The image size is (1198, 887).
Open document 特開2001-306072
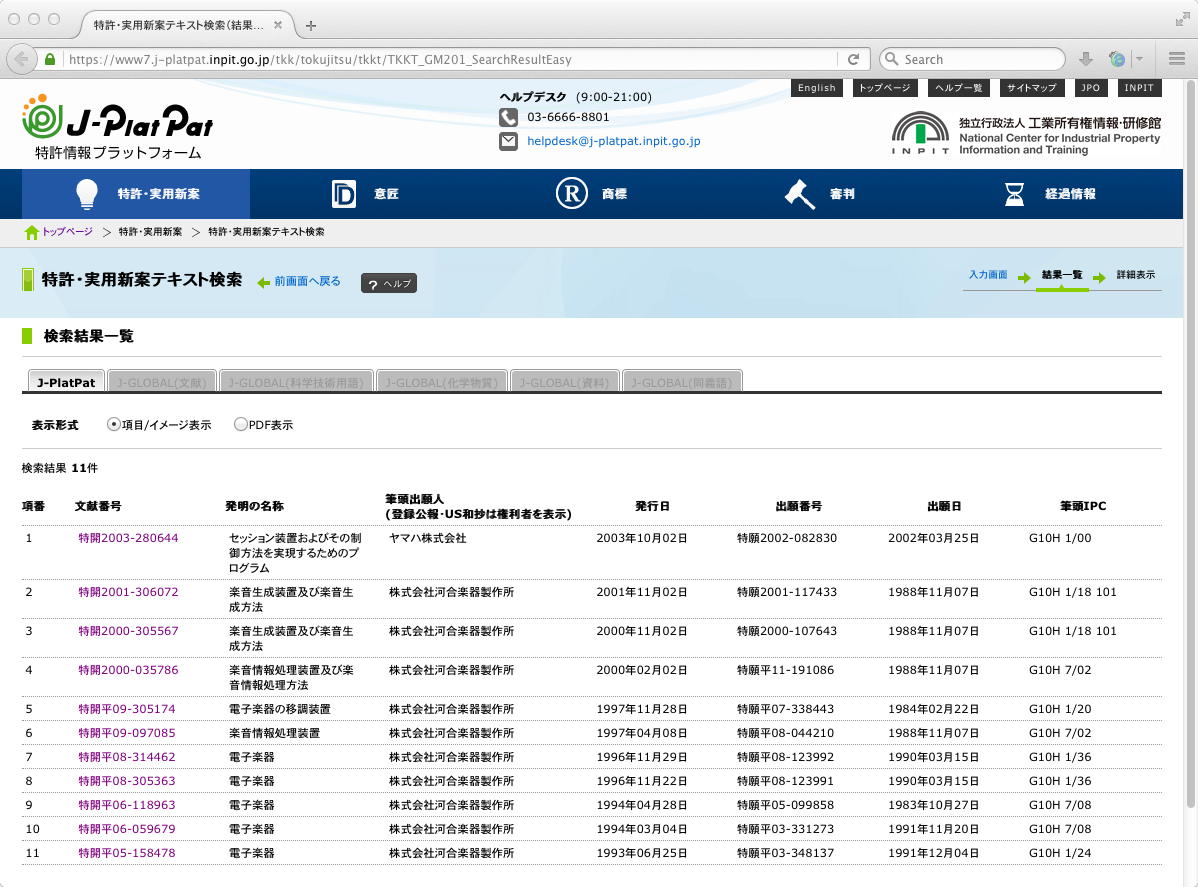[128, 592]
